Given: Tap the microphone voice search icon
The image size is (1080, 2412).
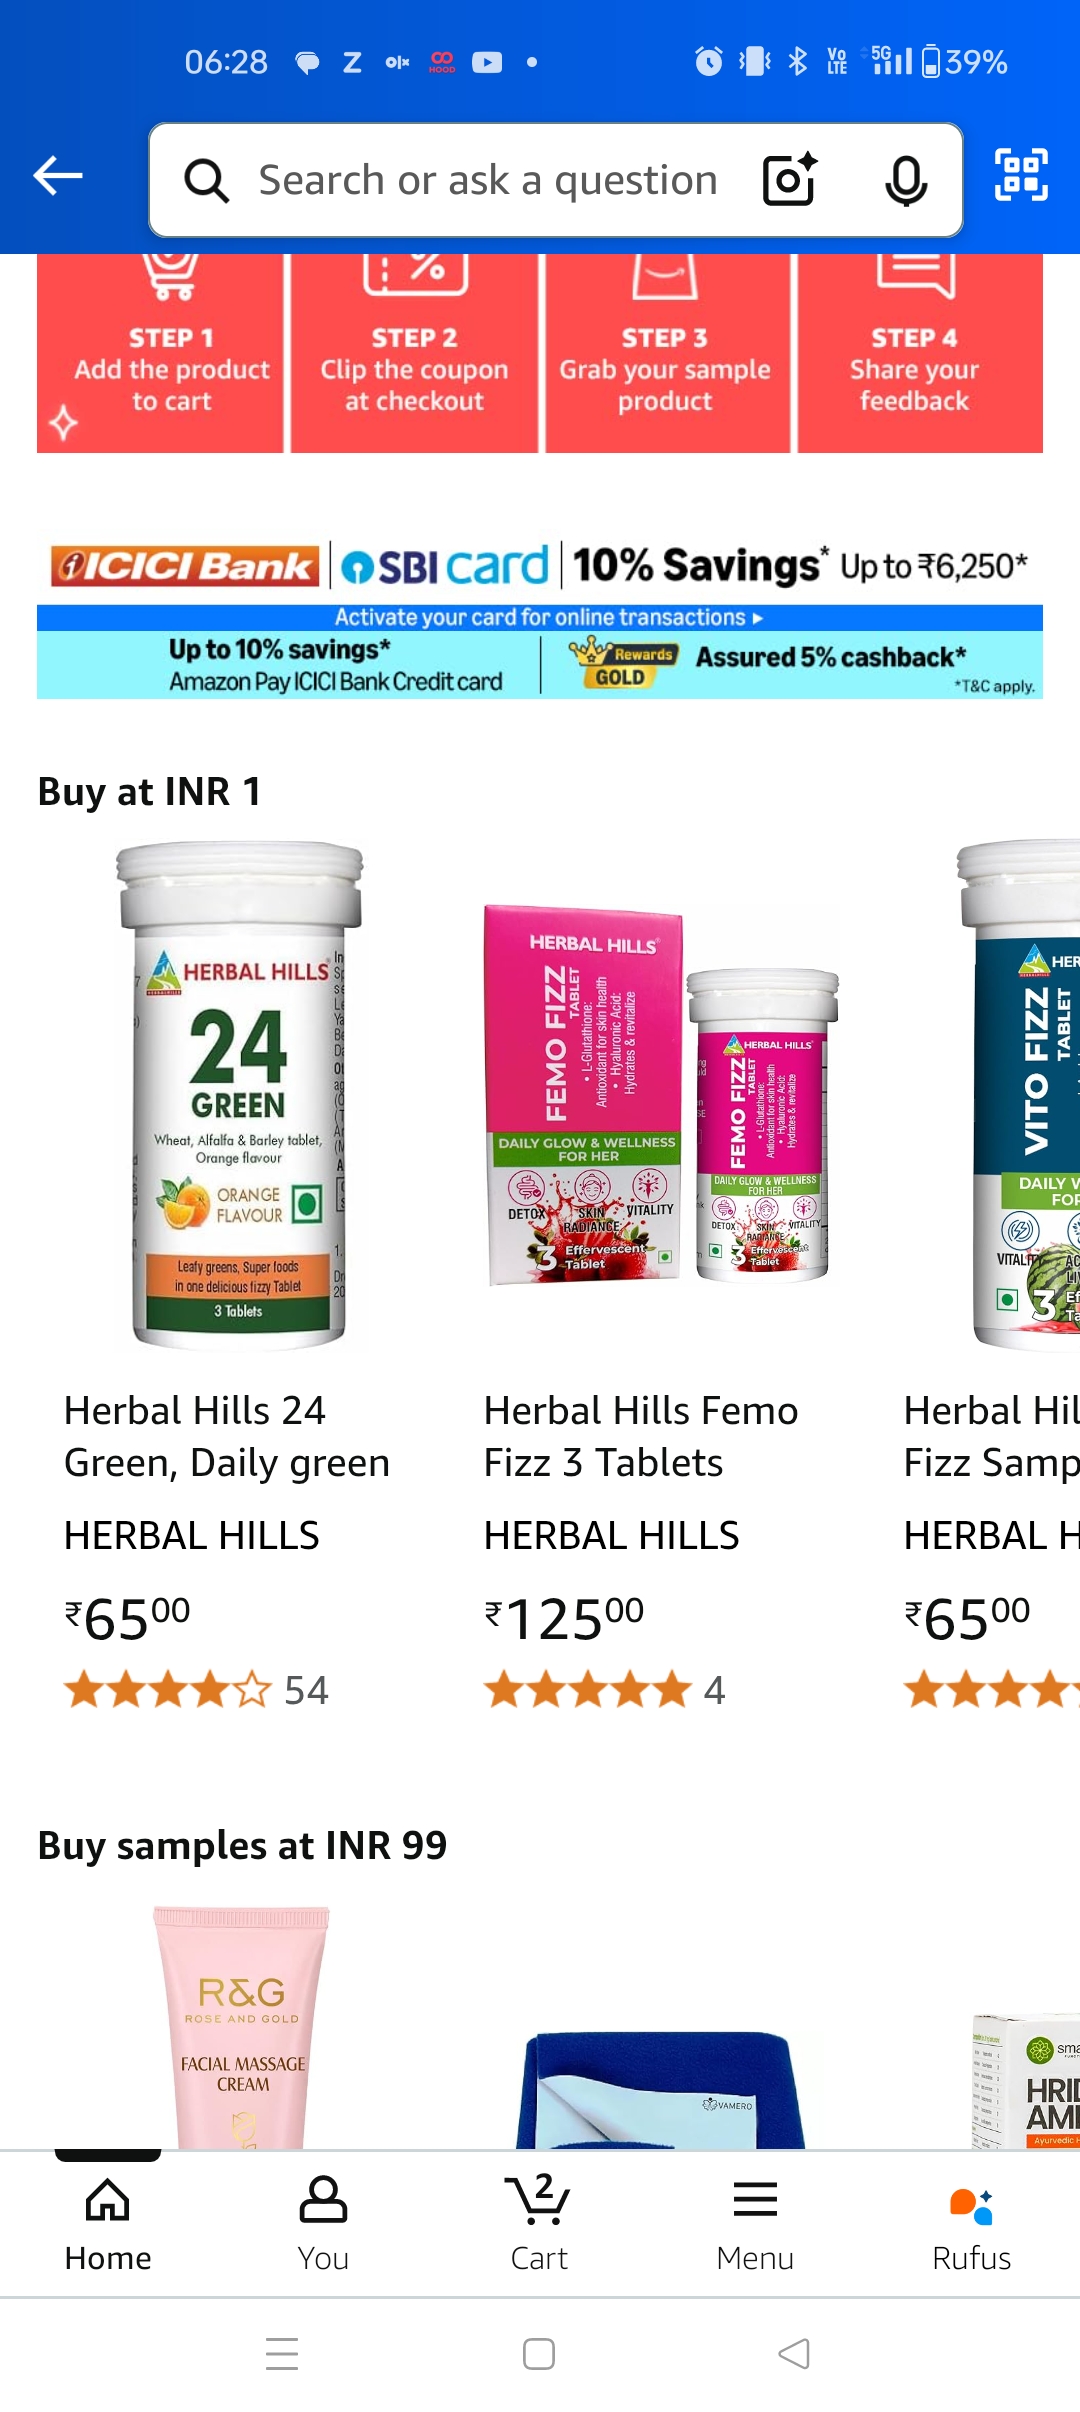Looking at the screenshot, I should (x=906, y=181).
